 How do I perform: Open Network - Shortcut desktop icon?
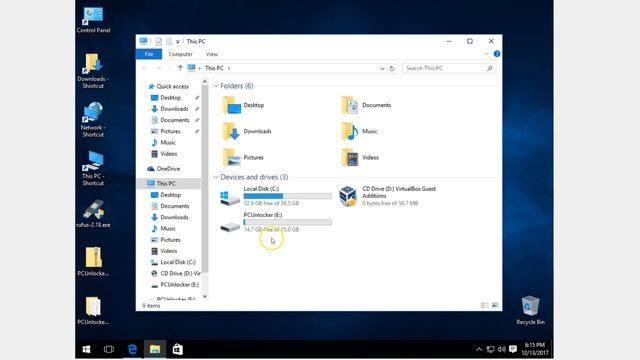click(x=93, y=119)
